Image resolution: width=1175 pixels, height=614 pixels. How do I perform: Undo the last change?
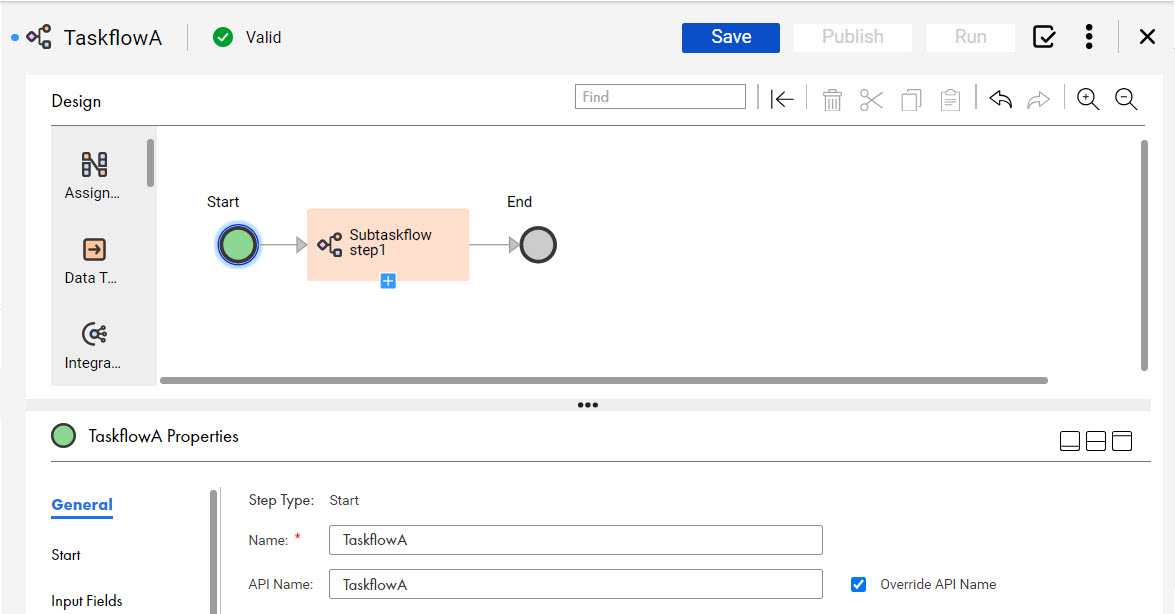[x=1000, y=99]
